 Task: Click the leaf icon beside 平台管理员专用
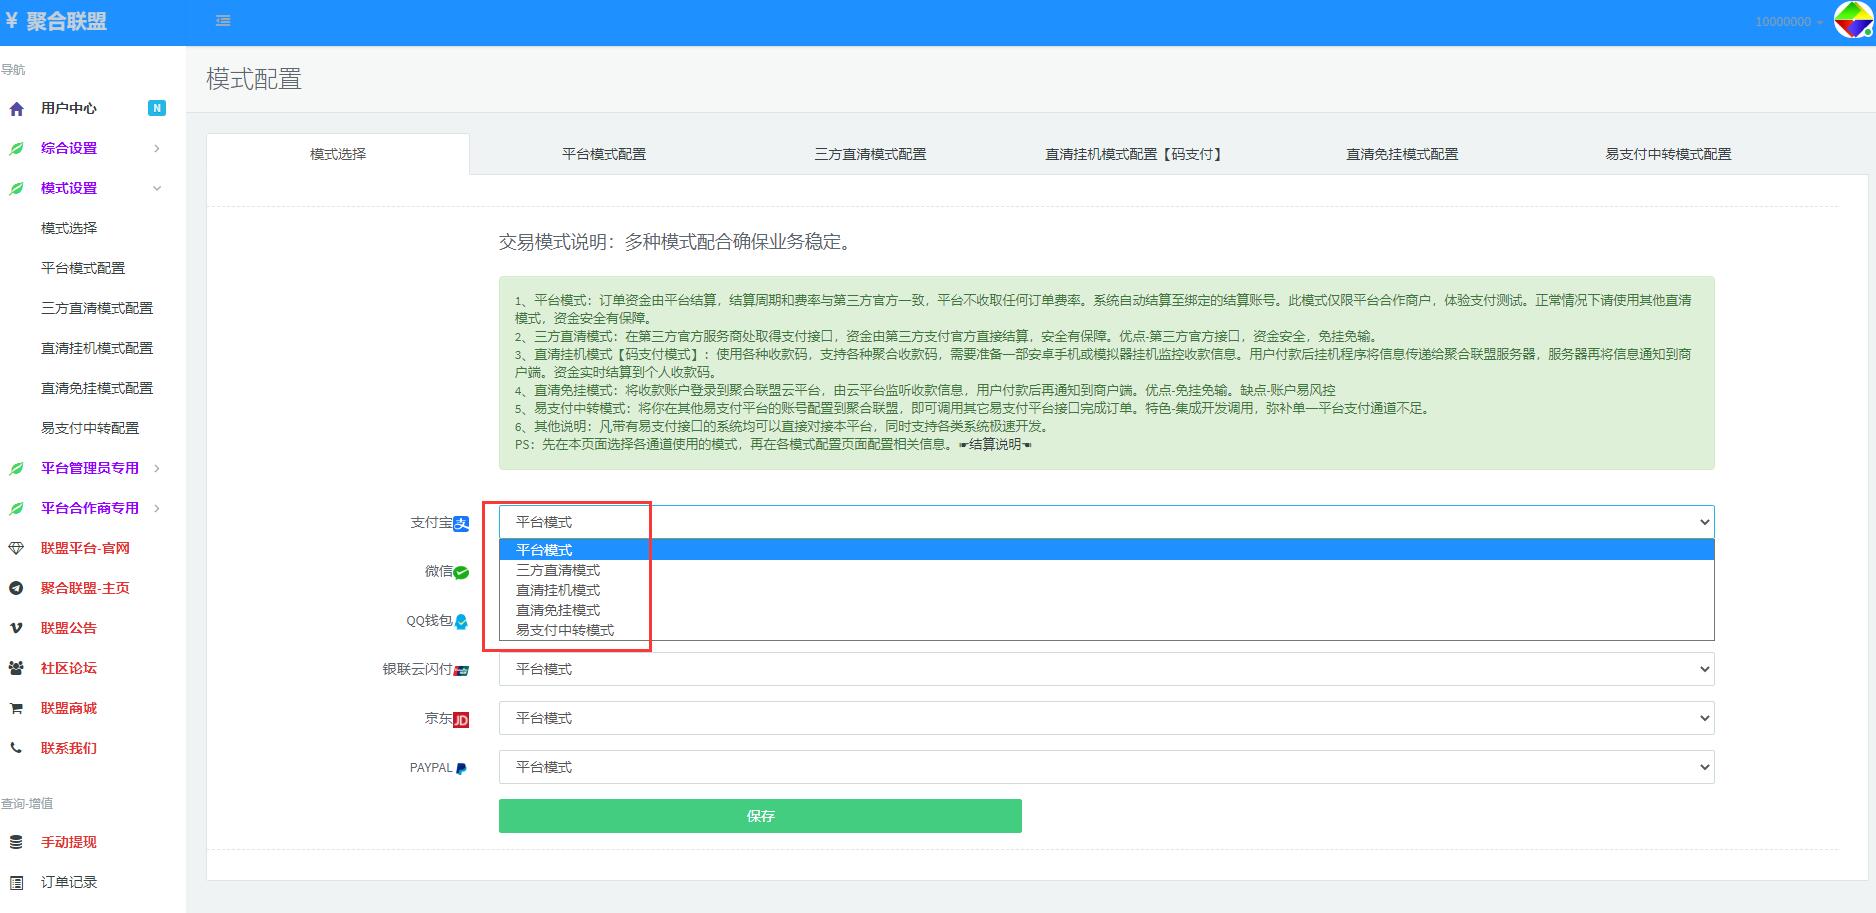(16, 469)
